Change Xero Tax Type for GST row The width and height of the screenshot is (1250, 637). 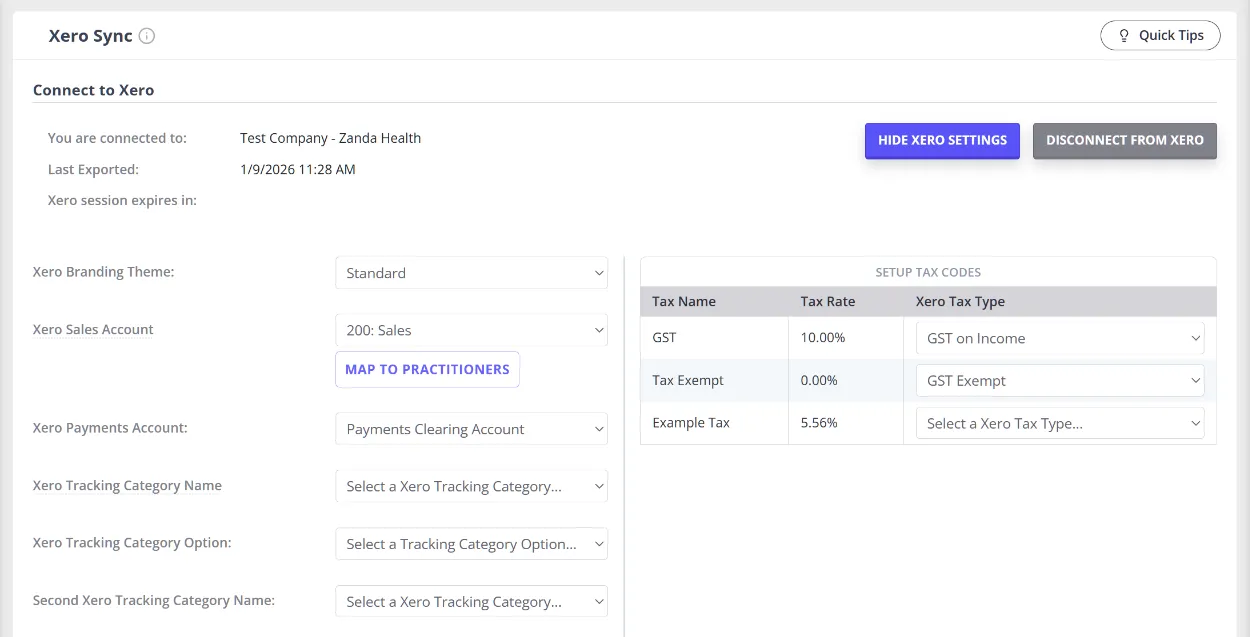tap(1060, 338)
